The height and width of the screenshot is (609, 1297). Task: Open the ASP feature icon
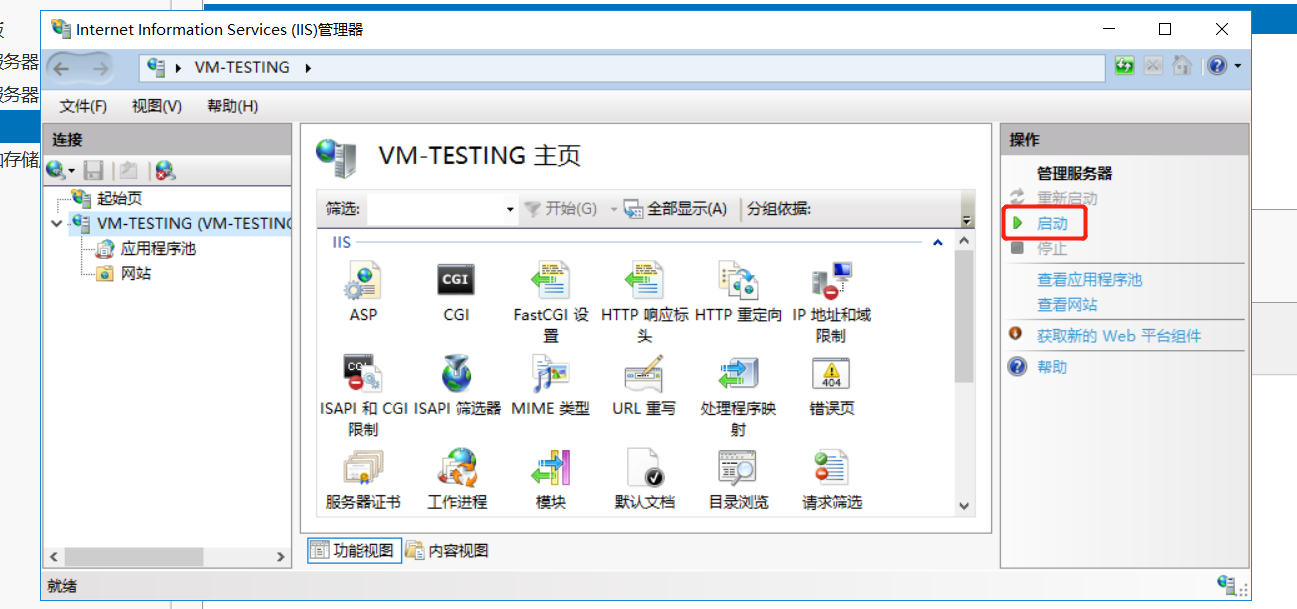tap(363, 281)
